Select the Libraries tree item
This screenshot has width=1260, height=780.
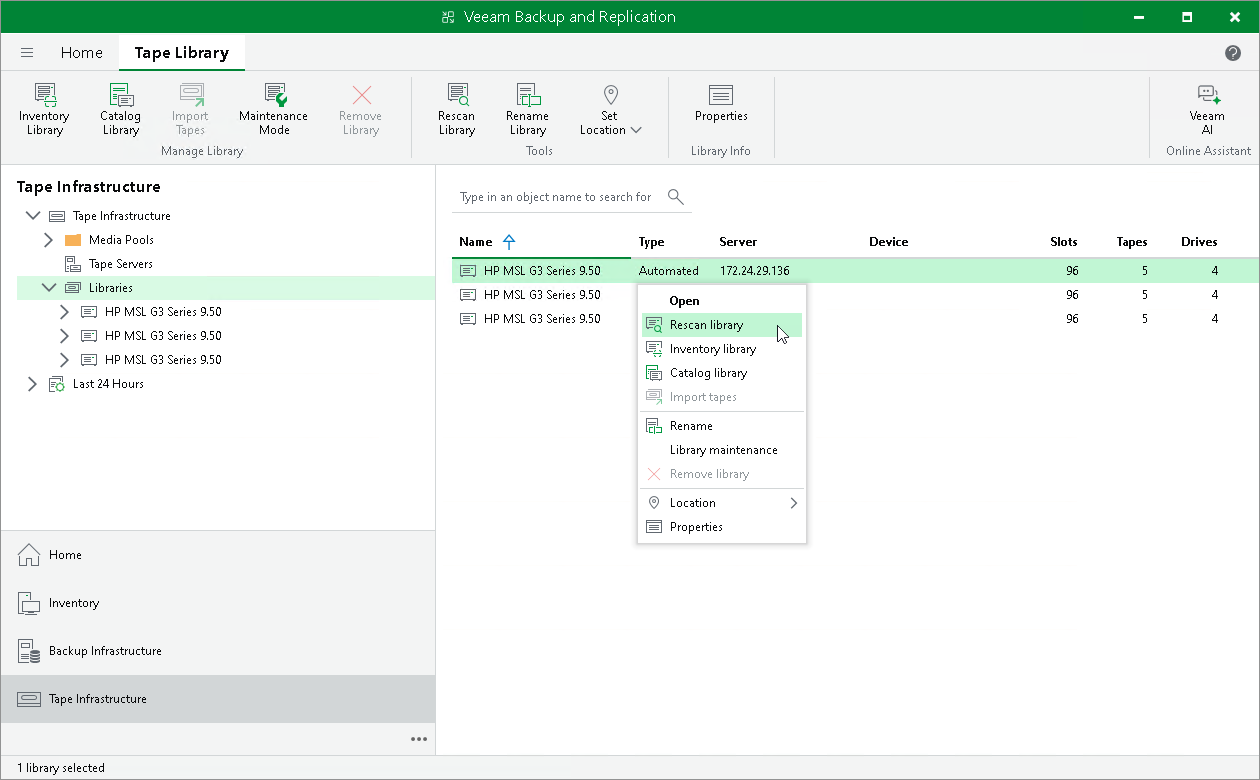[110, 288]
